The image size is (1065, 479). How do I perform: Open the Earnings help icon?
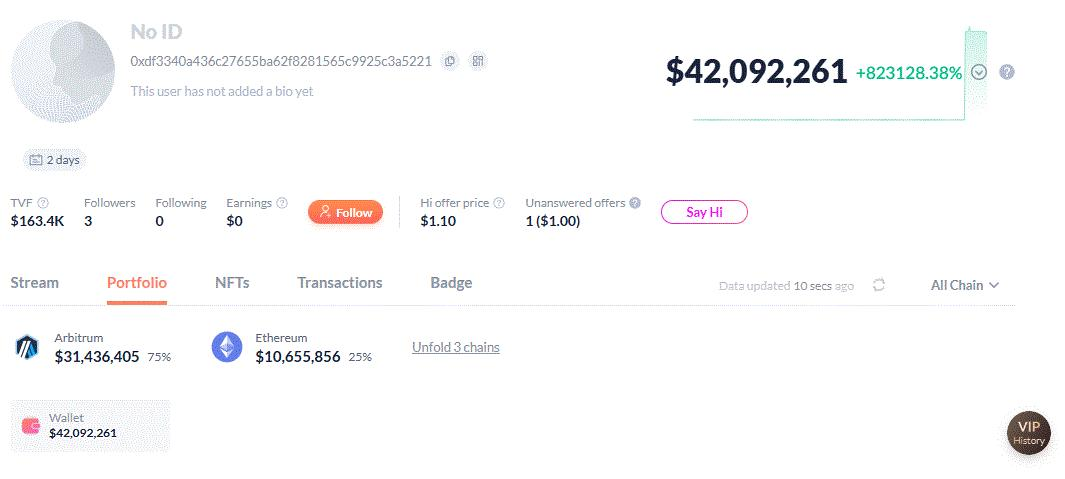282,203
